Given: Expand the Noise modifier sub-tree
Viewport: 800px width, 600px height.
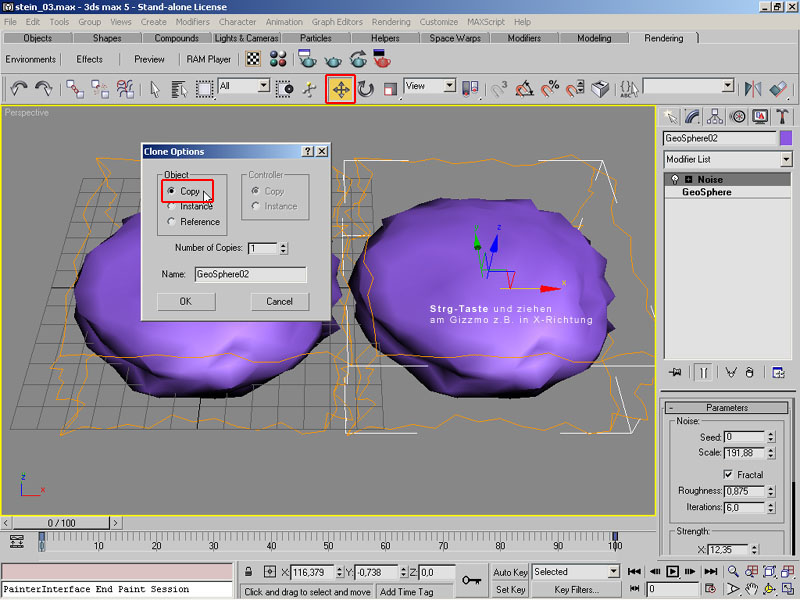Looking at the screenshot, I should [x=688, y=180].
